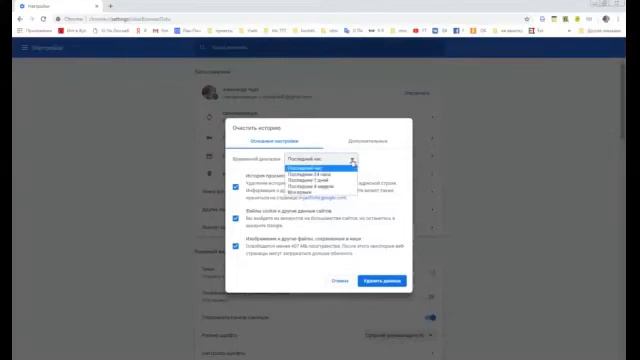
Task: Select the Настройки browser tab
Action: coord(57,6)
